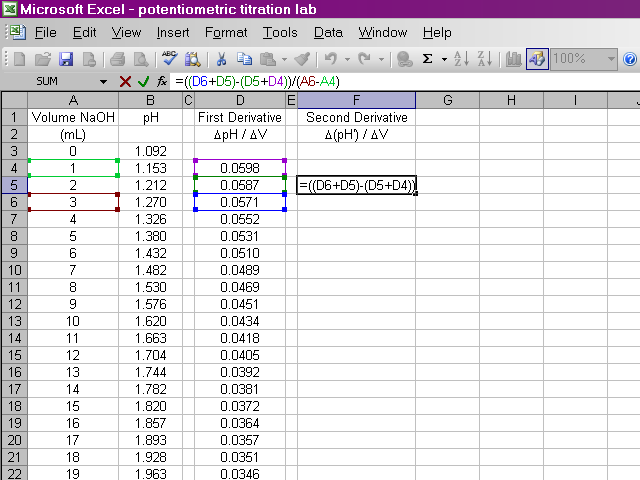The height and width of the screenshot is (480, 640).
Task: Open the Help menu
Action: [x=437, y=33]
